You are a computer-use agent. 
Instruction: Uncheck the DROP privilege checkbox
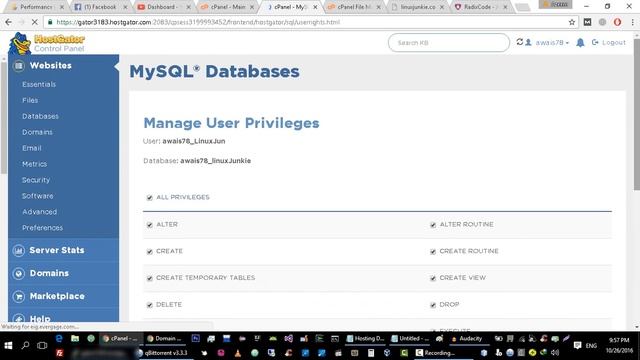433,305
